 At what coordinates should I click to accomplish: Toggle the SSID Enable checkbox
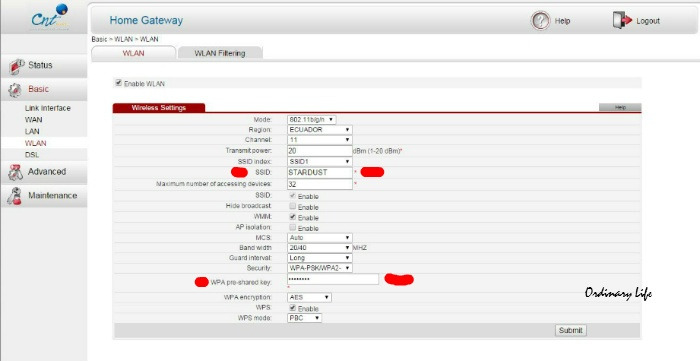click(292, 196)
